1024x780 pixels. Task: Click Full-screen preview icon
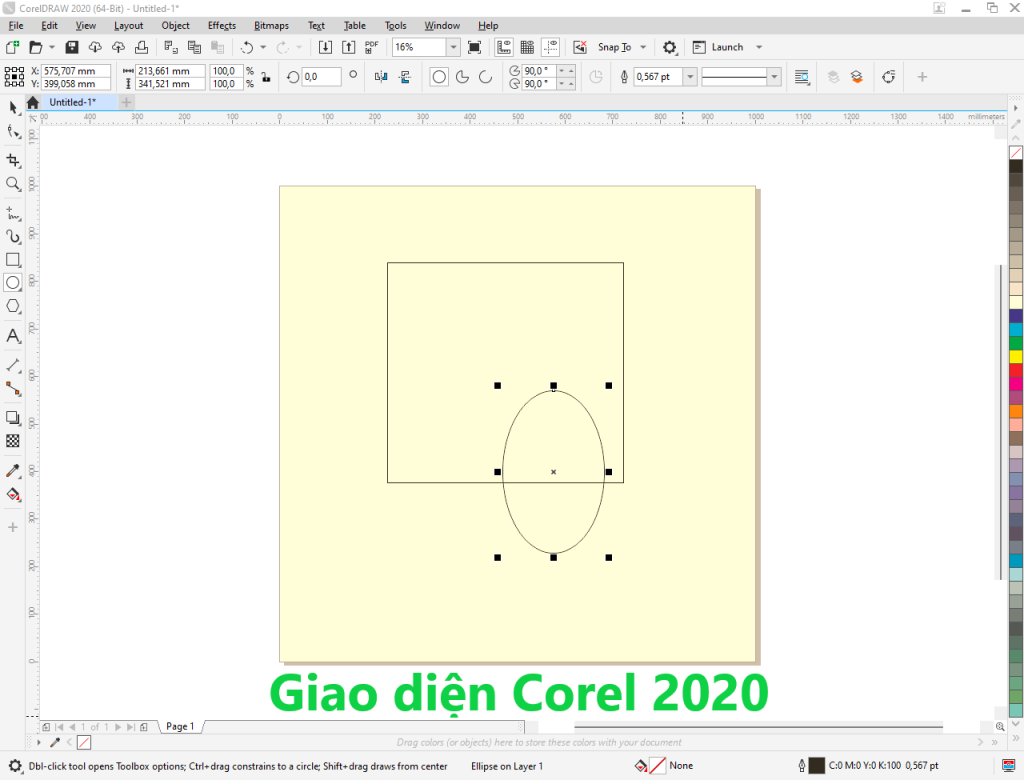tap(475, 47)
